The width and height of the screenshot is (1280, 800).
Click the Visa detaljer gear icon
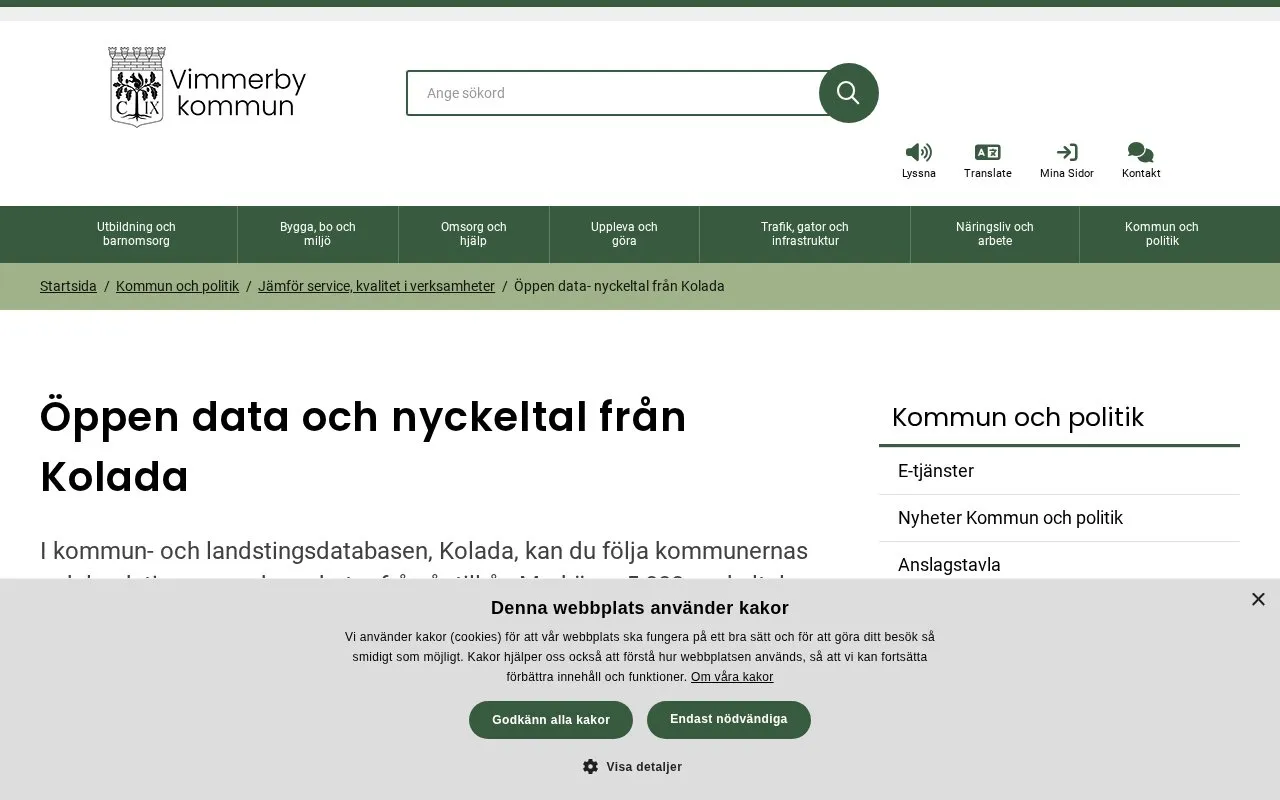[x=590, y=766]
